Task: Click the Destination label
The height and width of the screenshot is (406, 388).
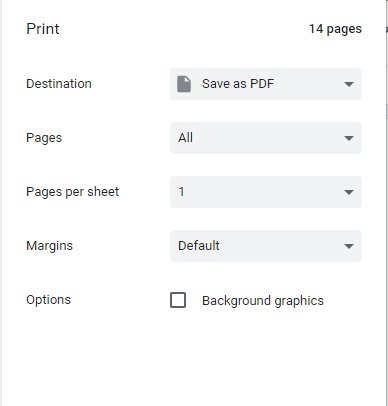Action: tap(59, 84)
